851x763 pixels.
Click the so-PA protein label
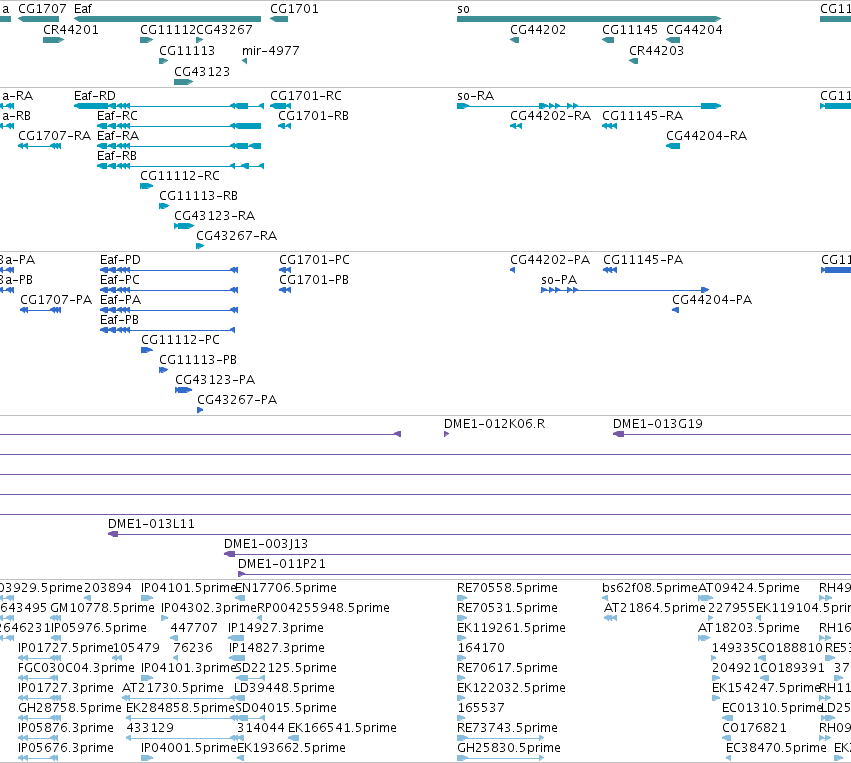(x=559, y=280)
